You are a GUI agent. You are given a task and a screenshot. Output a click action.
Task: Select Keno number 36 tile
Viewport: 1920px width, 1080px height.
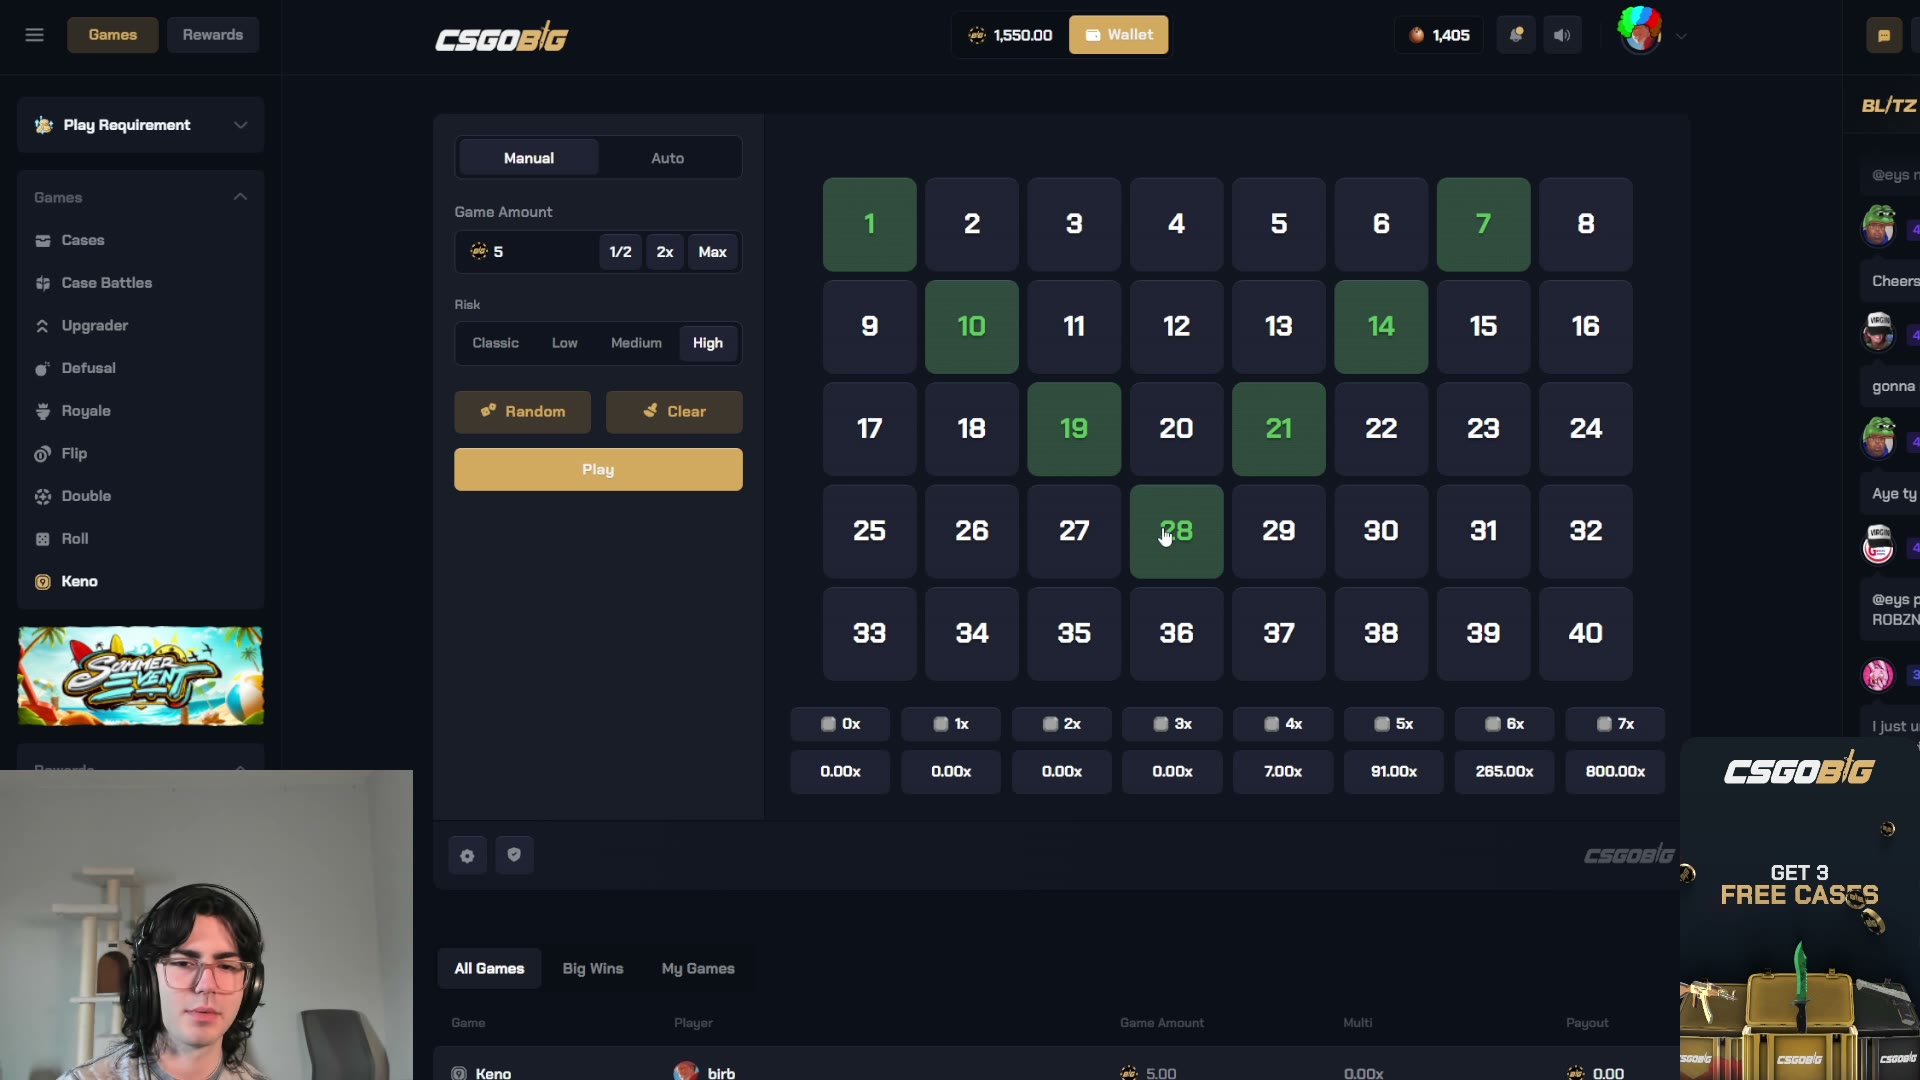pyautogui.click(x=1177, y=634)
